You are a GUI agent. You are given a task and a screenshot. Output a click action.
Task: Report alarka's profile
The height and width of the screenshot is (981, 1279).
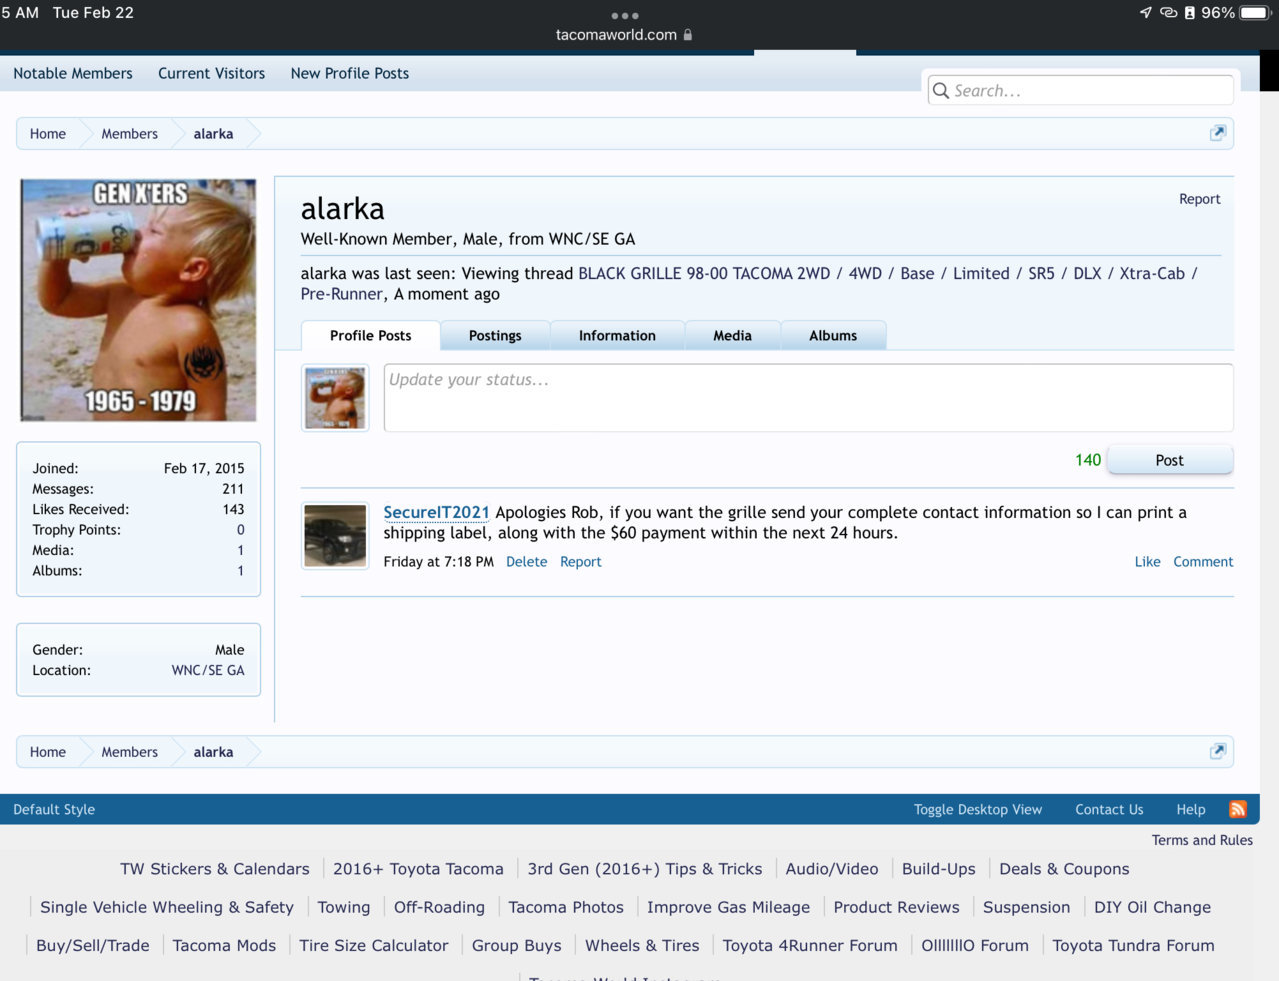coord(1199,199)
